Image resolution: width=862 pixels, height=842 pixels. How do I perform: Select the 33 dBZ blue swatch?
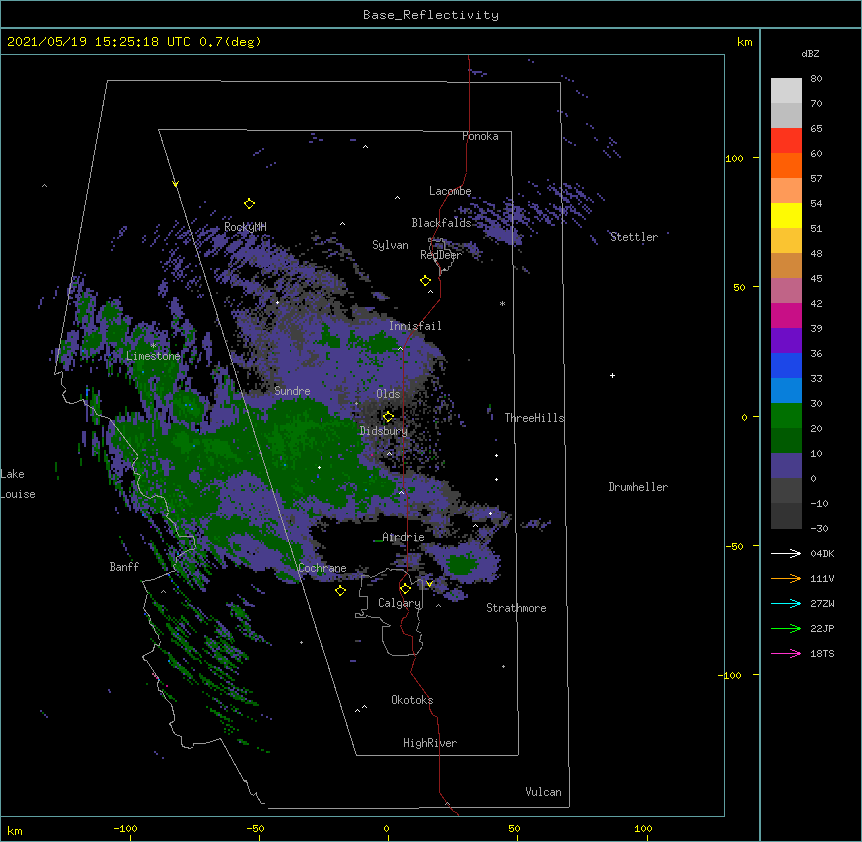pos(786,390)
